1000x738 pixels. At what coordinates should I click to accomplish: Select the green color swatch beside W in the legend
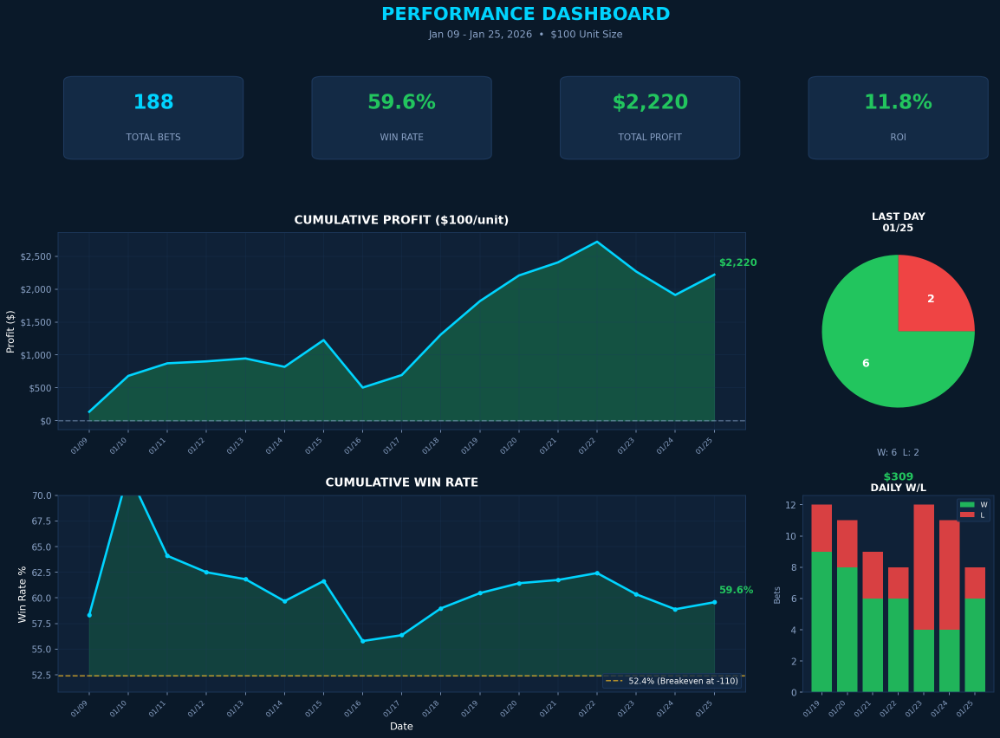[x=967, y=504]
